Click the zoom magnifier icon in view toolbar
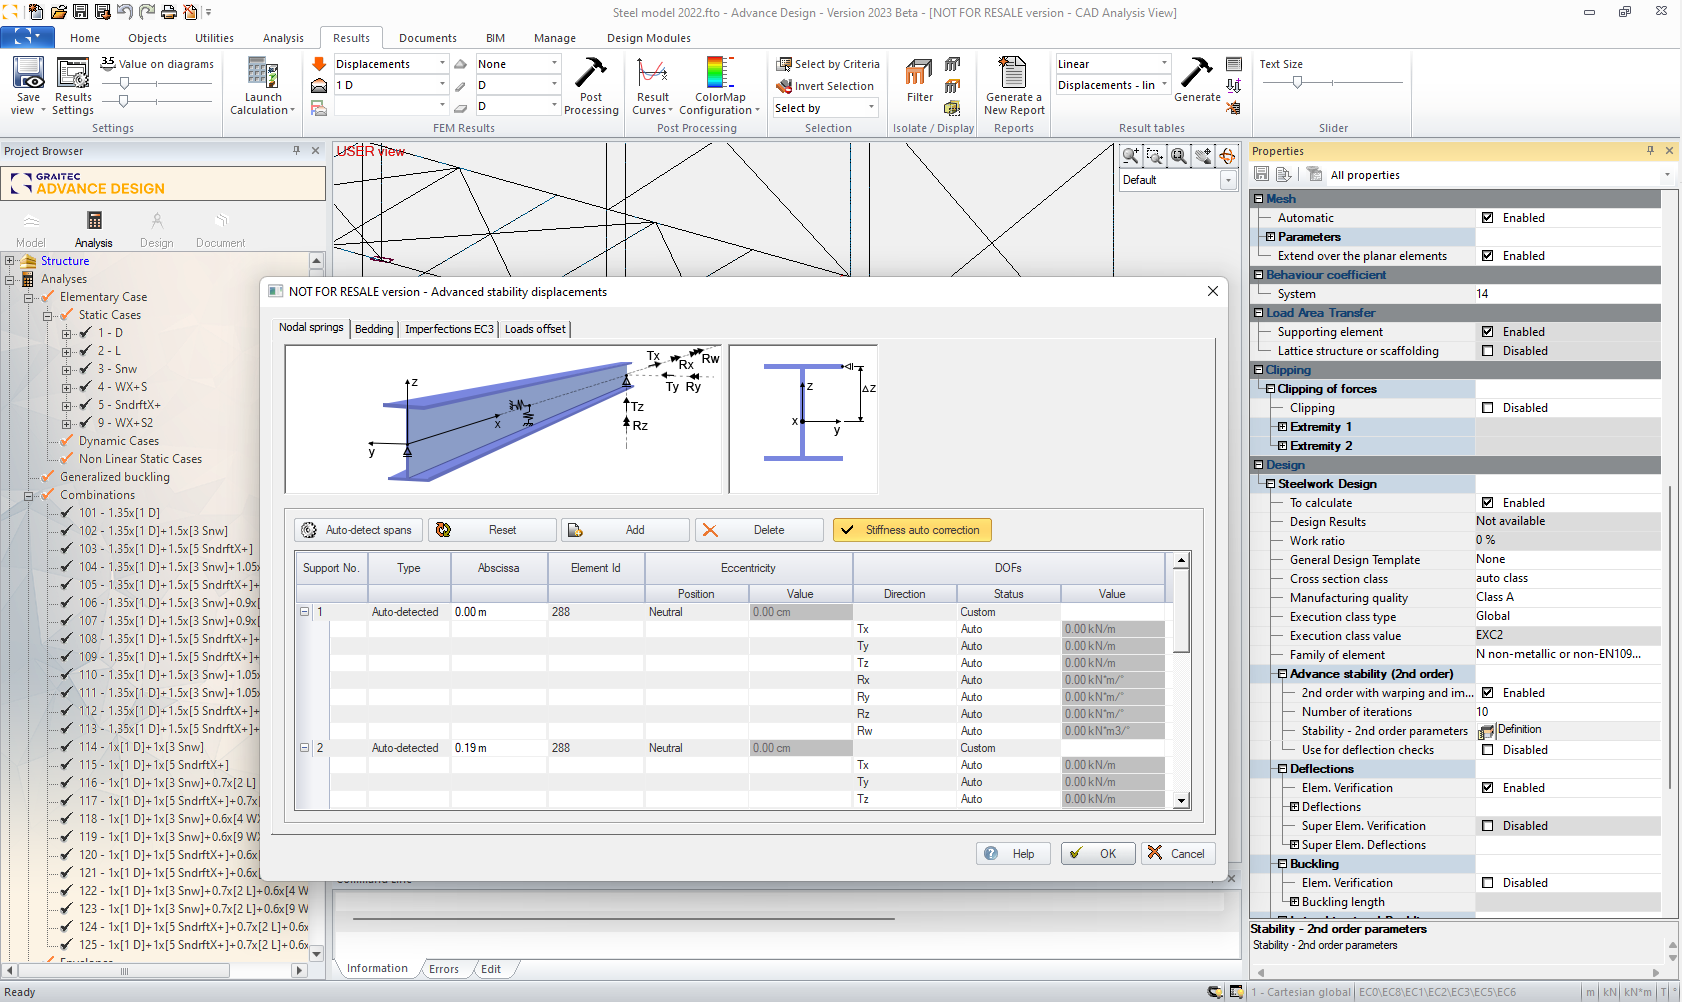This screenshot has width=1682, height=1002. (x=1131, y=156)
